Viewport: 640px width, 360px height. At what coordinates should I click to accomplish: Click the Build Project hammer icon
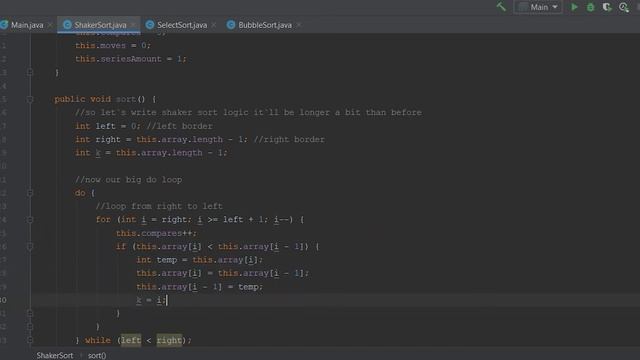(501, 7)
